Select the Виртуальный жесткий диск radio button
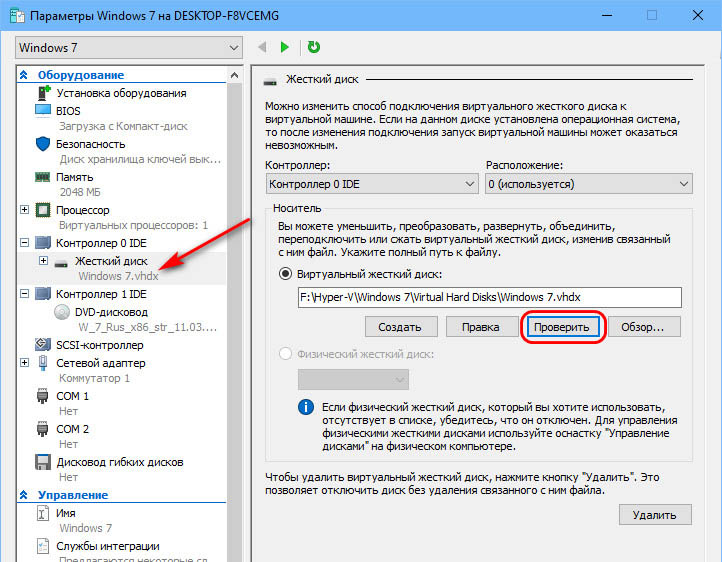The height and width of the screenshot is (562, 722). (x=285, y=274)
